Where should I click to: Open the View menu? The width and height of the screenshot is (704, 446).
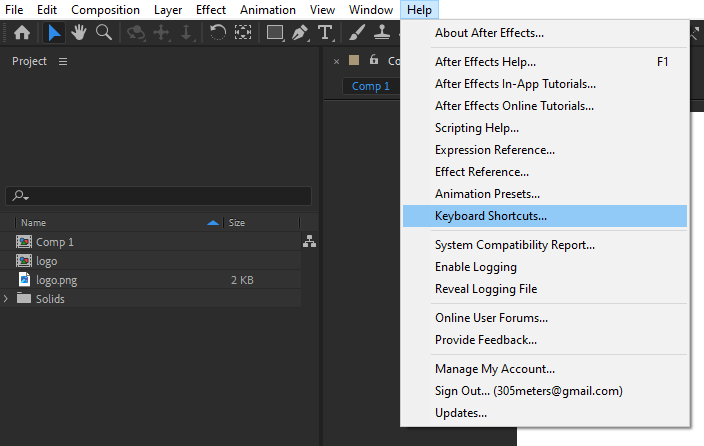pos(322,9)
